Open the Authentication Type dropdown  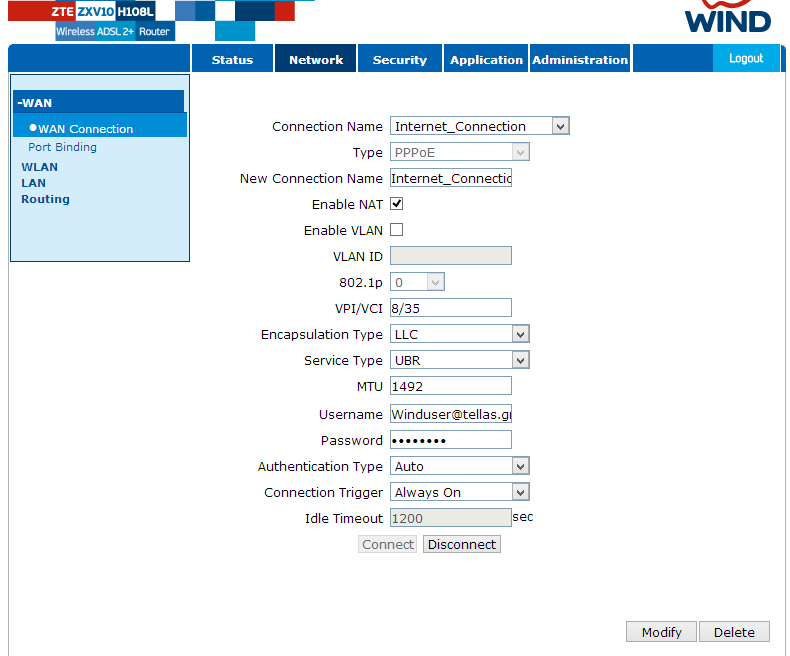pos(459,466)
